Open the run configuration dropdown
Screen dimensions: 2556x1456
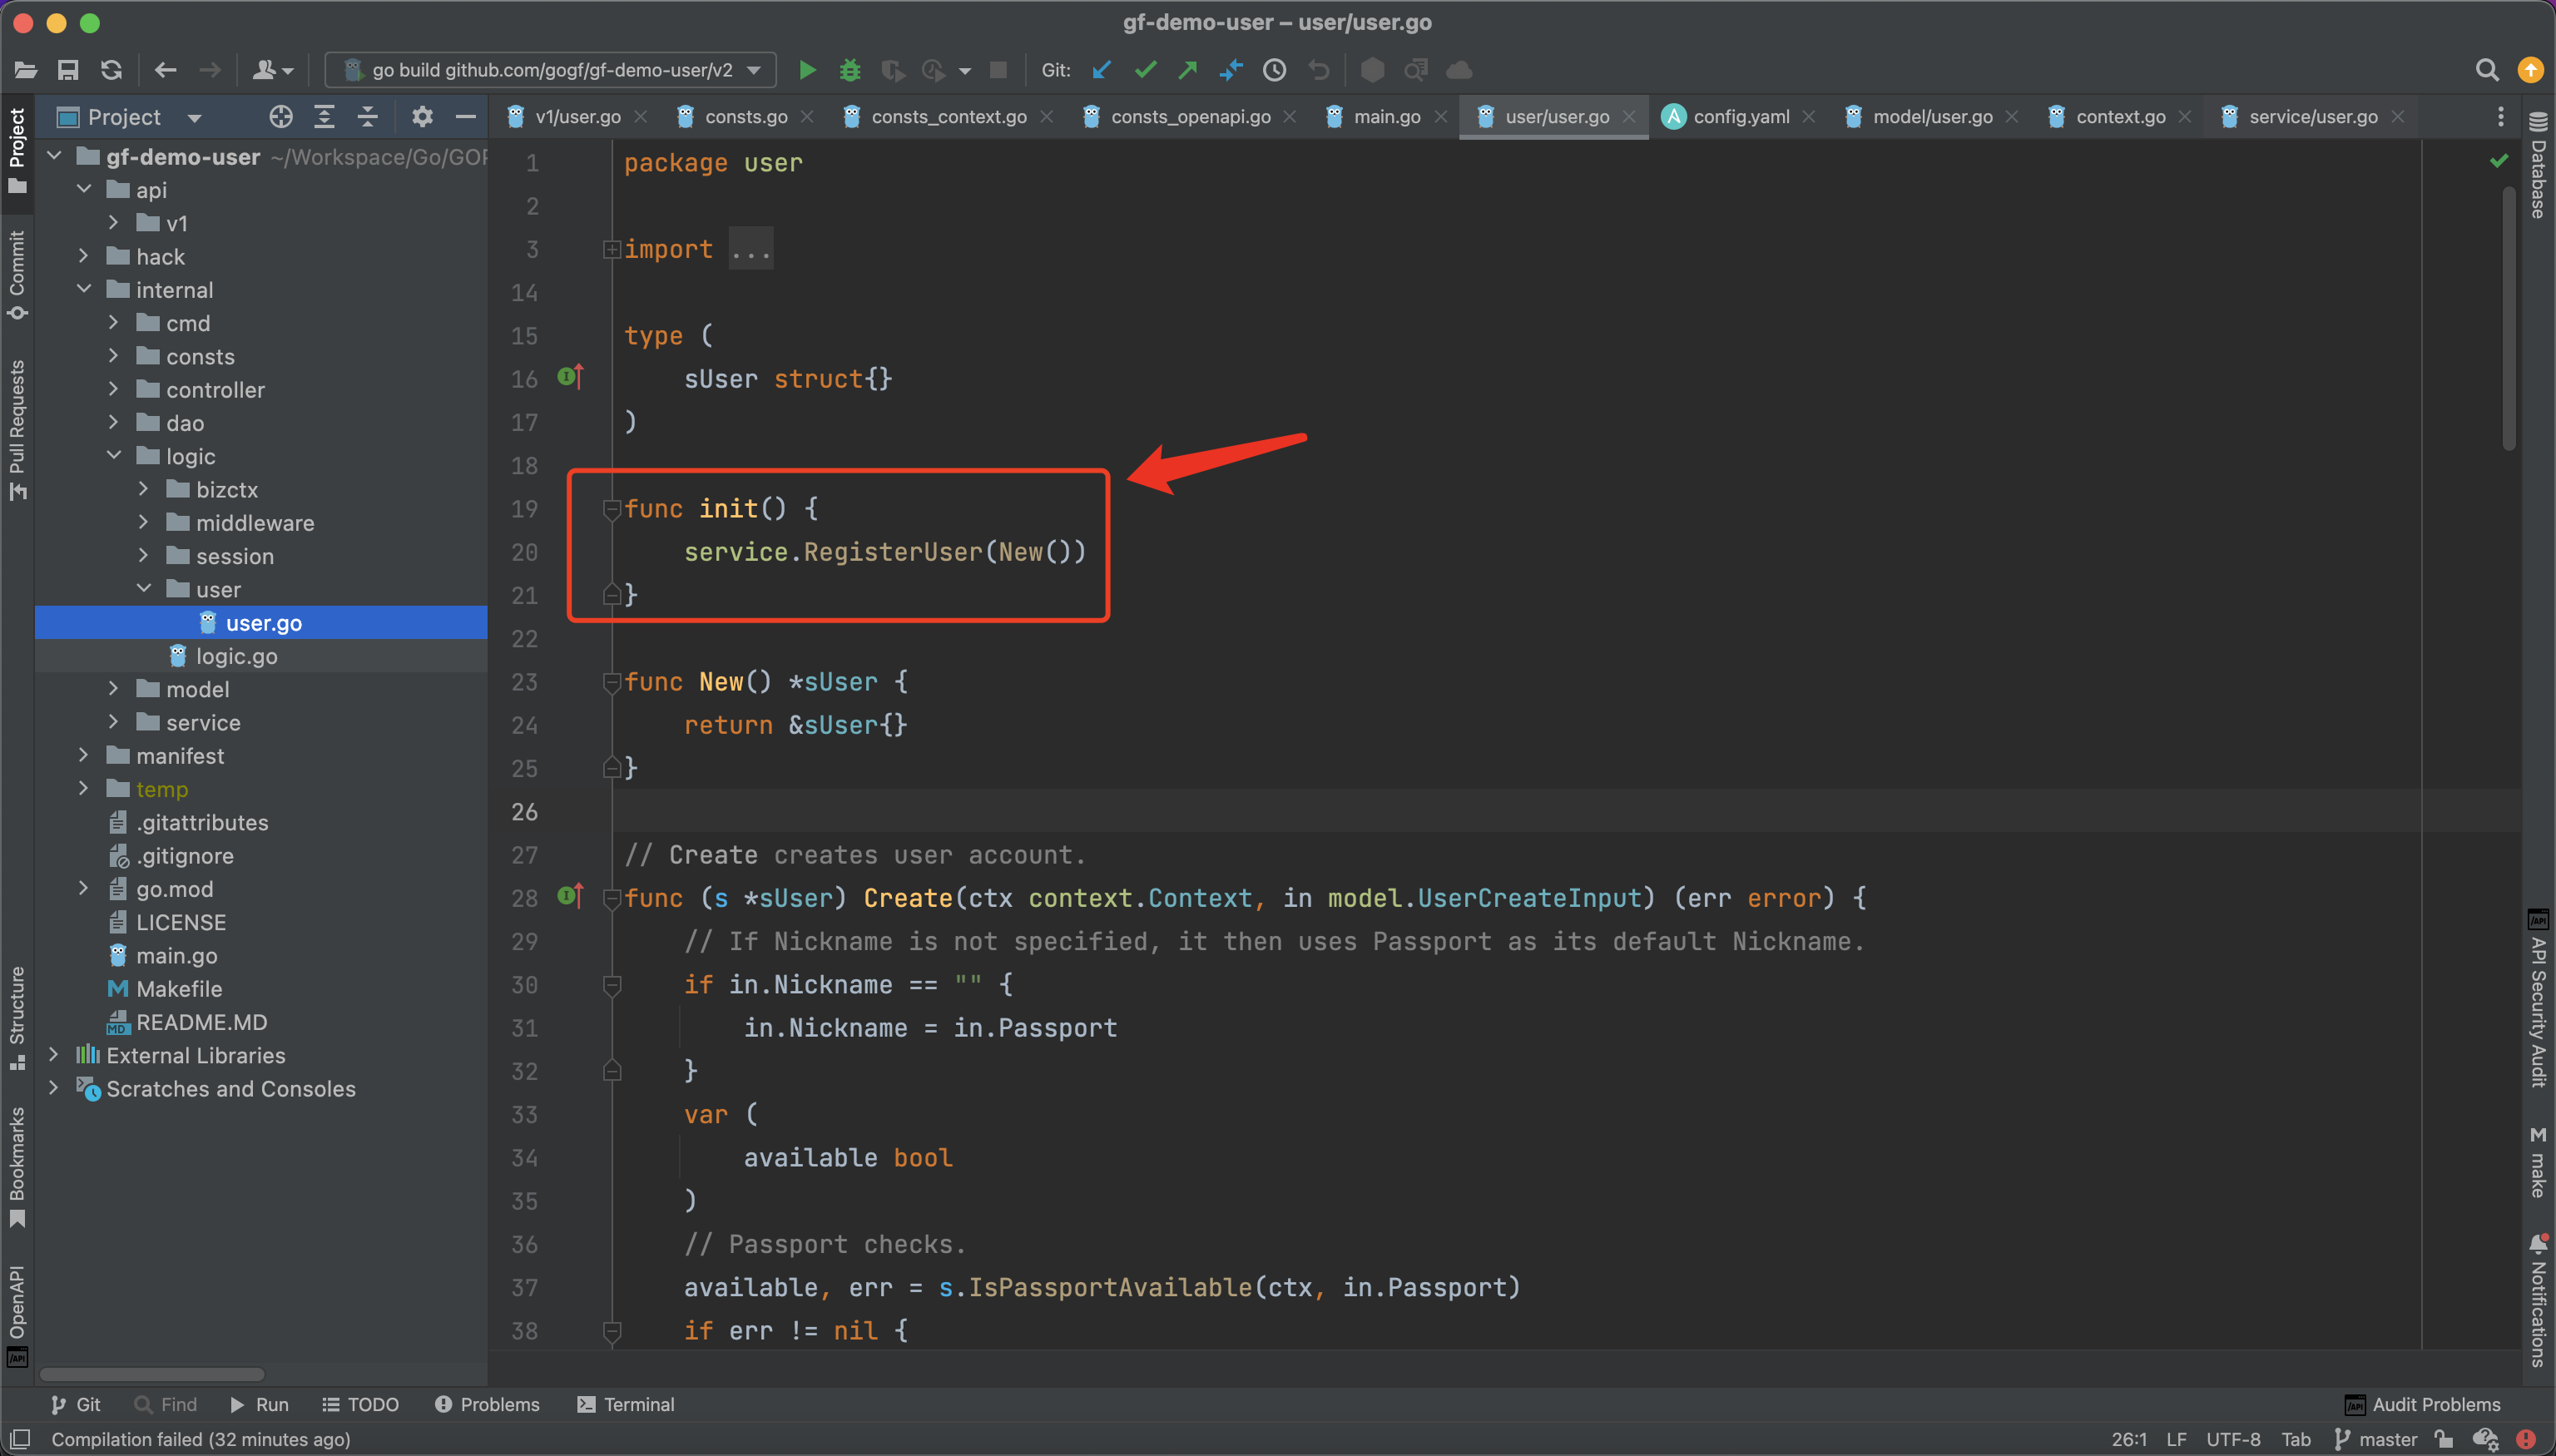[x=552, y=70]
